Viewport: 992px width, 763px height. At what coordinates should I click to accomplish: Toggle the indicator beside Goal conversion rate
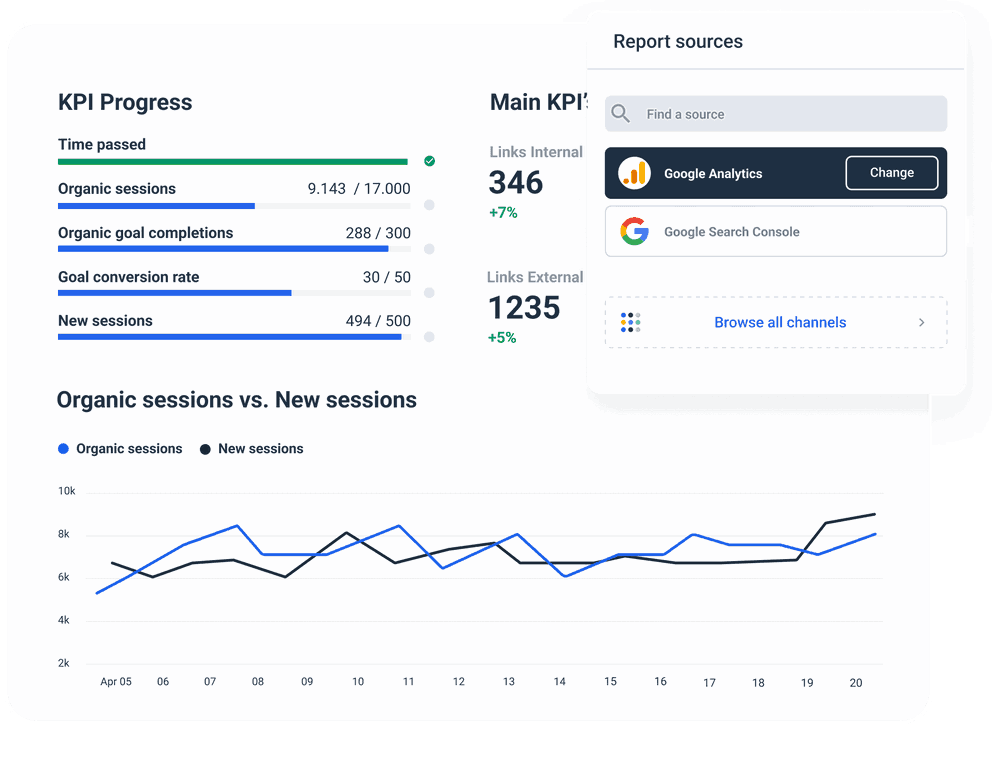coord(429,293)
